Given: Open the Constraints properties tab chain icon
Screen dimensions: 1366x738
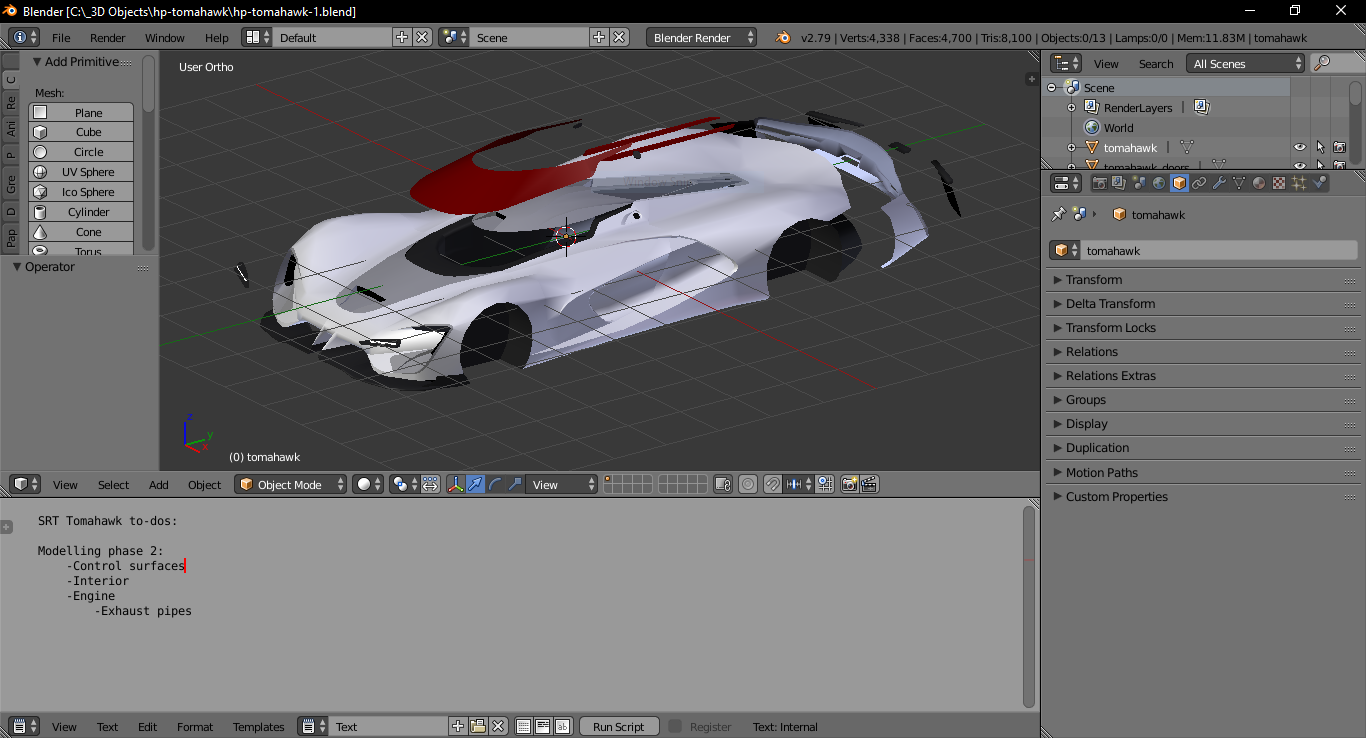Looking at the screenshot, I should 1199,183.
